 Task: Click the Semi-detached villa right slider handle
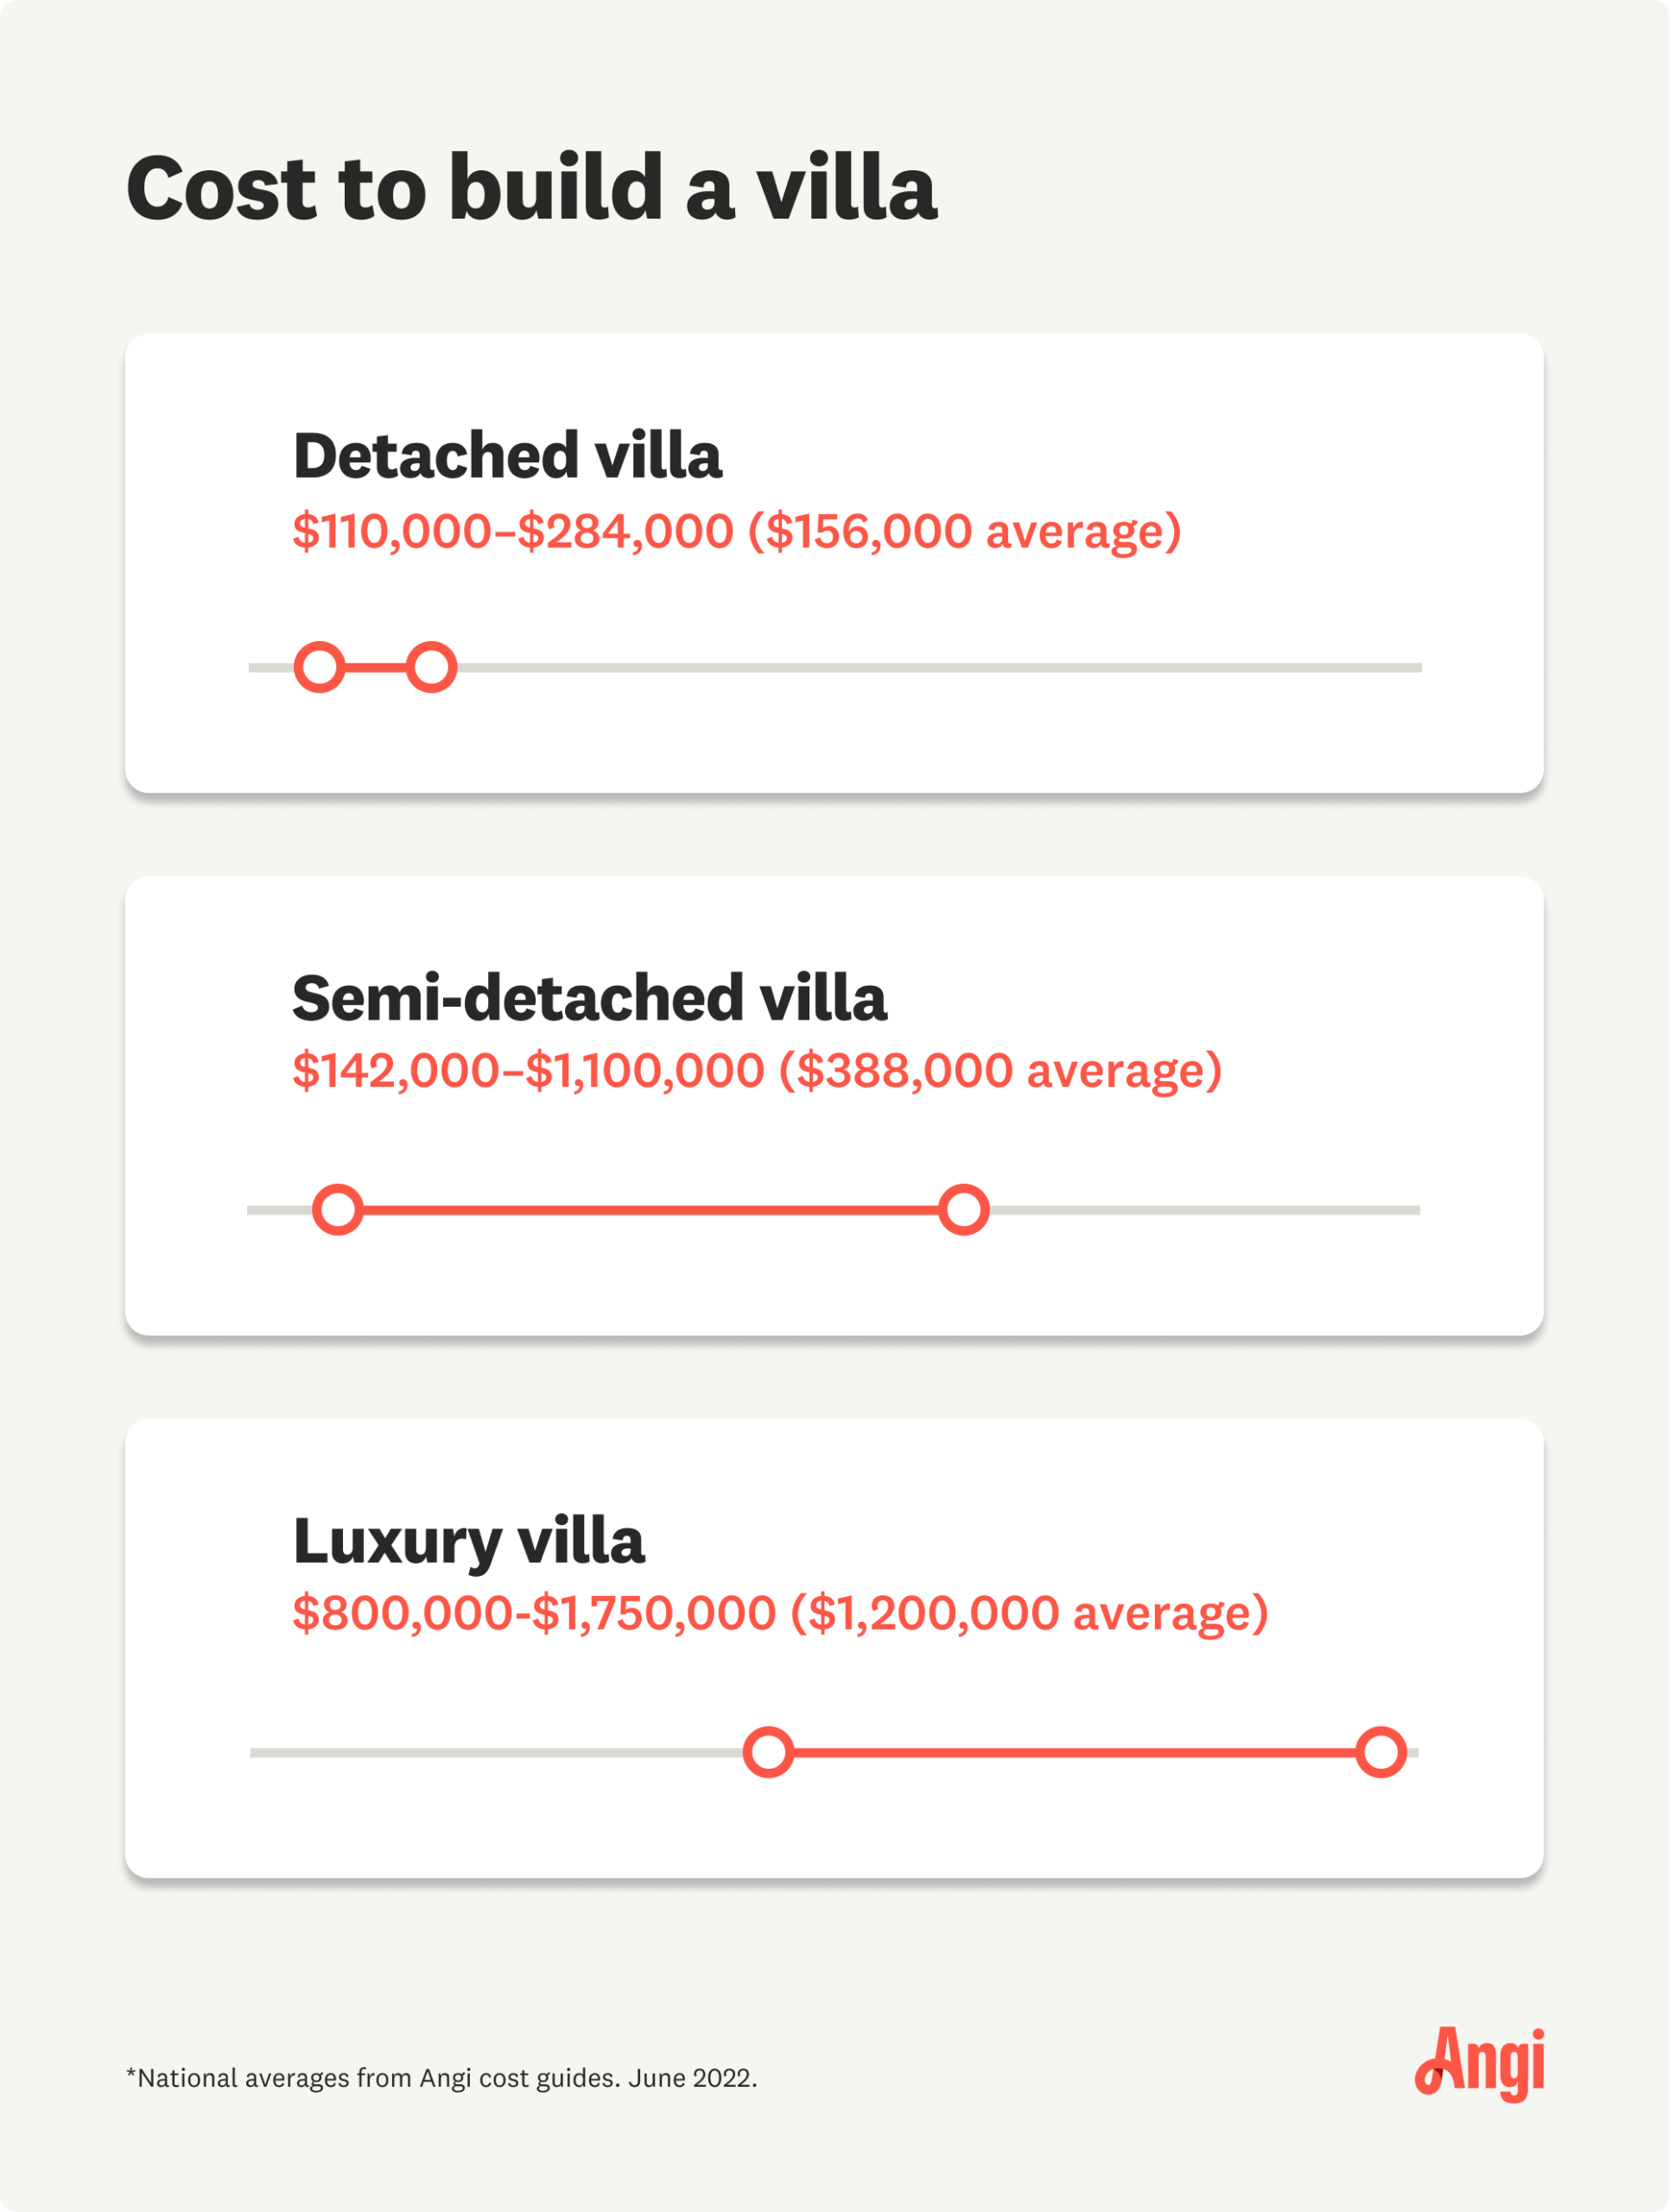point(964,1210)
